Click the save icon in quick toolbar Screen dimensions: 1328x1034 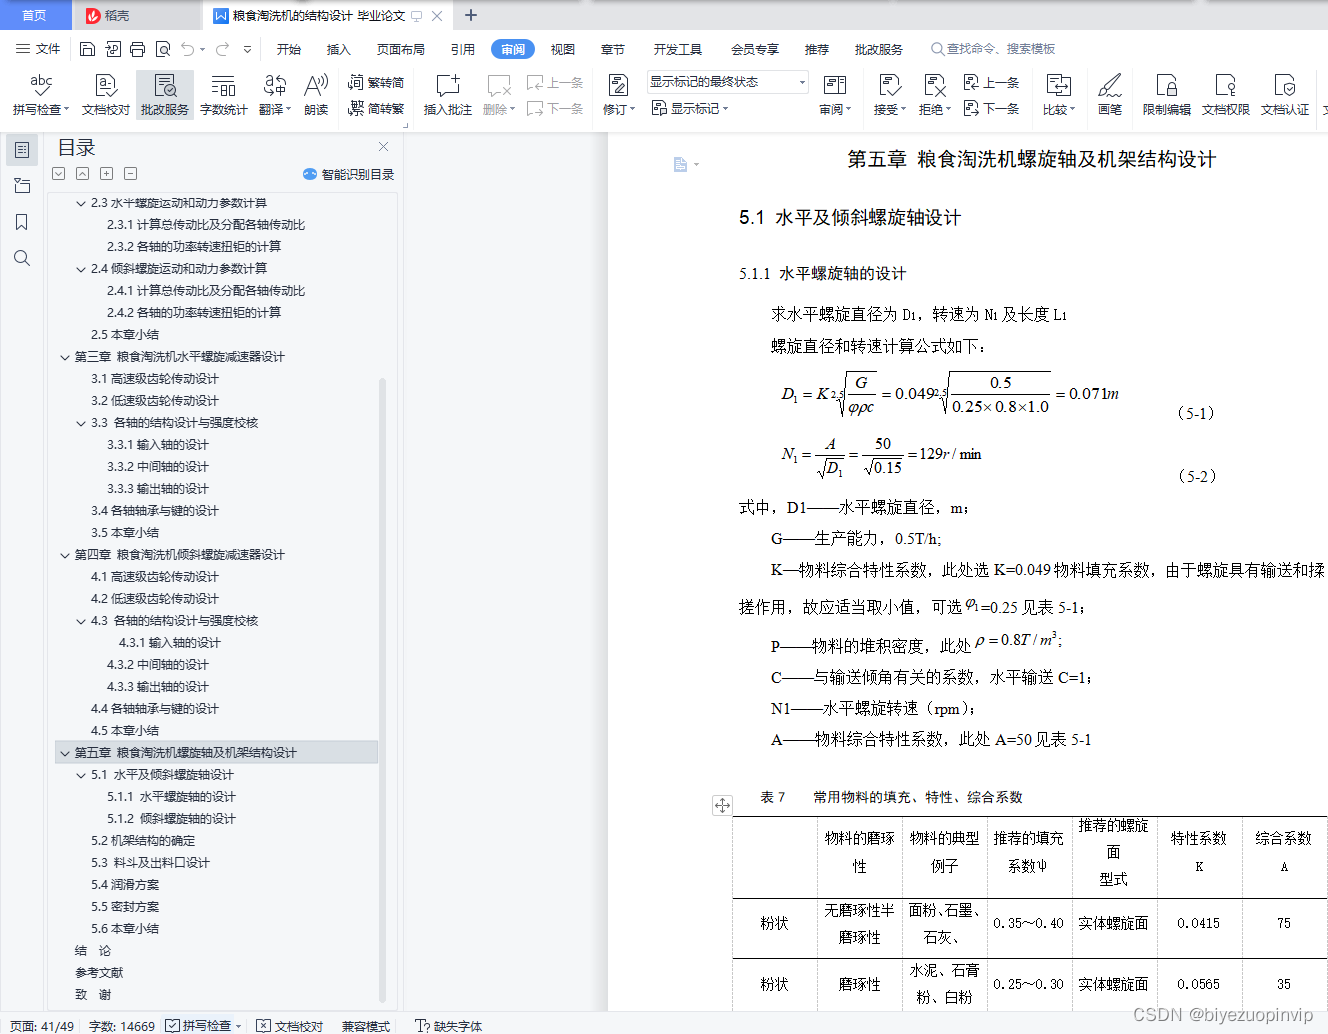click(x=87, y=49)
